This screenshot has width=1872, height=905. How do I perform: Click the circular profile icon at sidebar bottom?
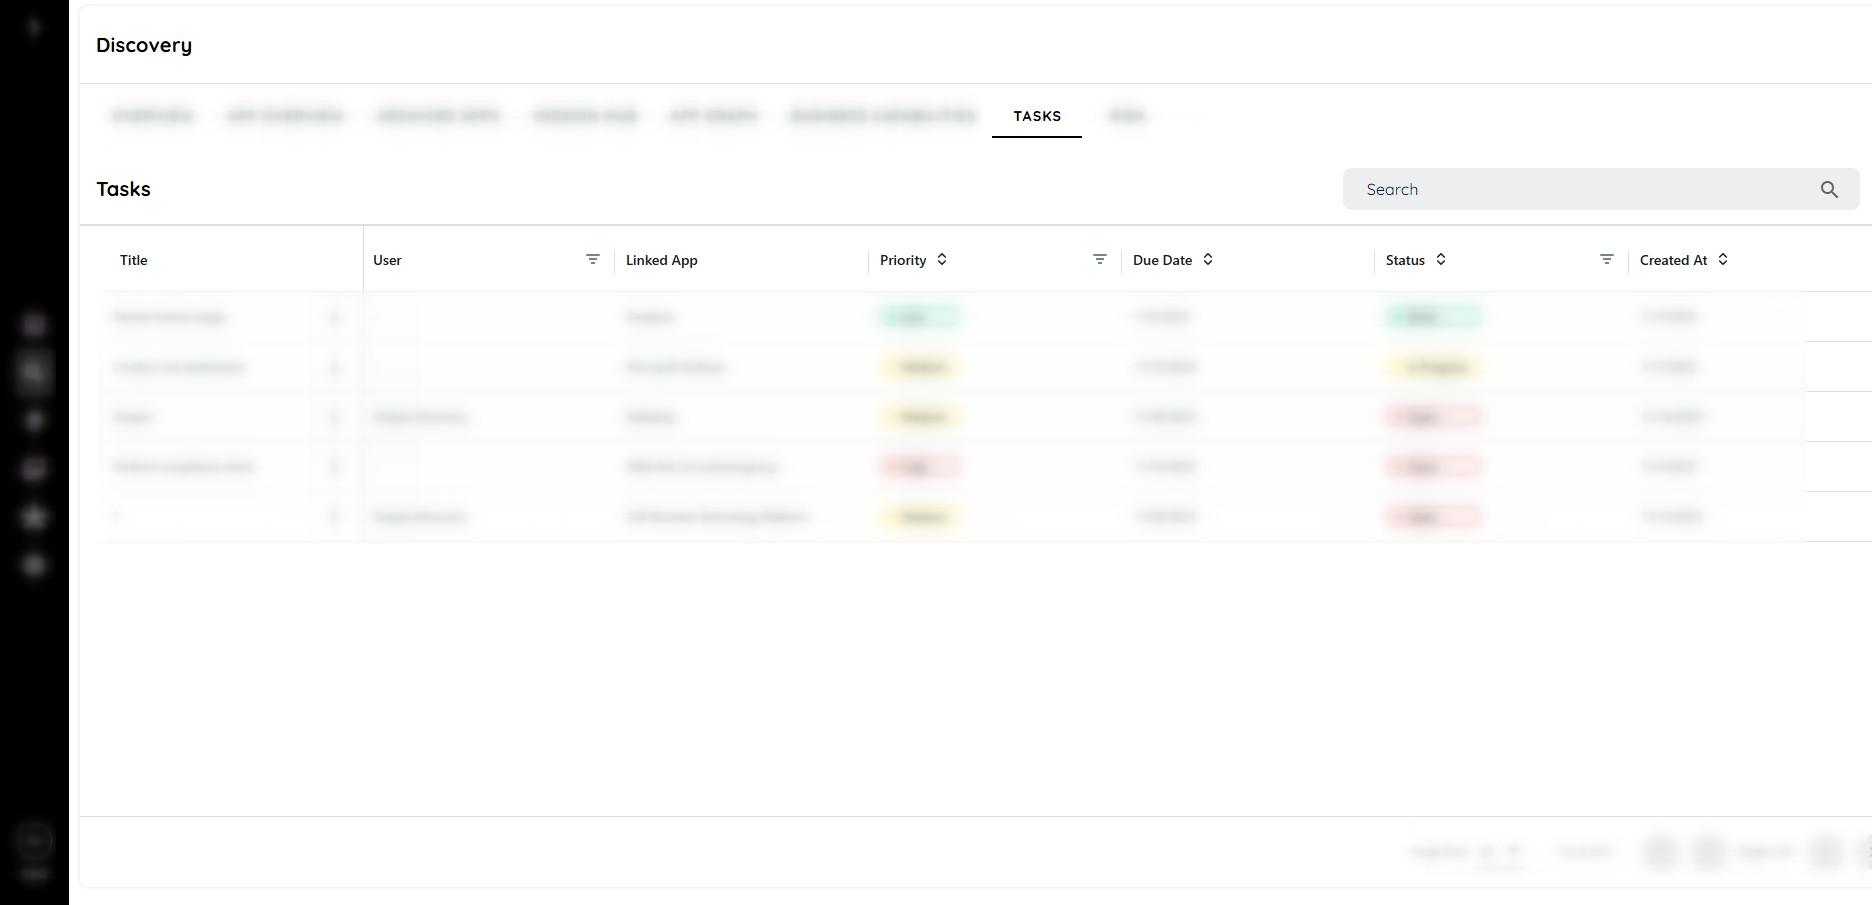(33, 841)
